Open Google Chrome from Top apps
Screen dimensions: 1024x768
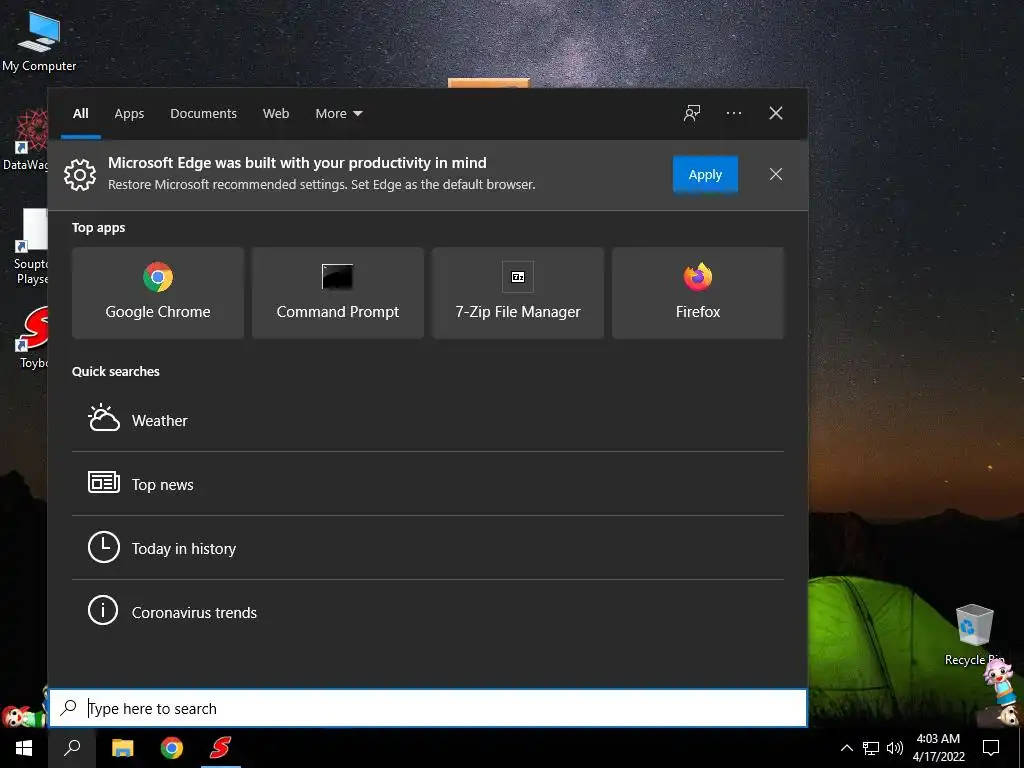pos(158,293)
